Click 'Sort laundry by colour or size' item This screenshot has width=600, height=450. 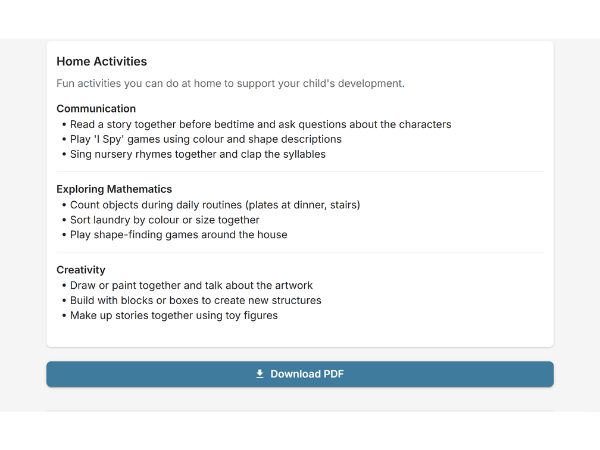click(x=164, y=220)
